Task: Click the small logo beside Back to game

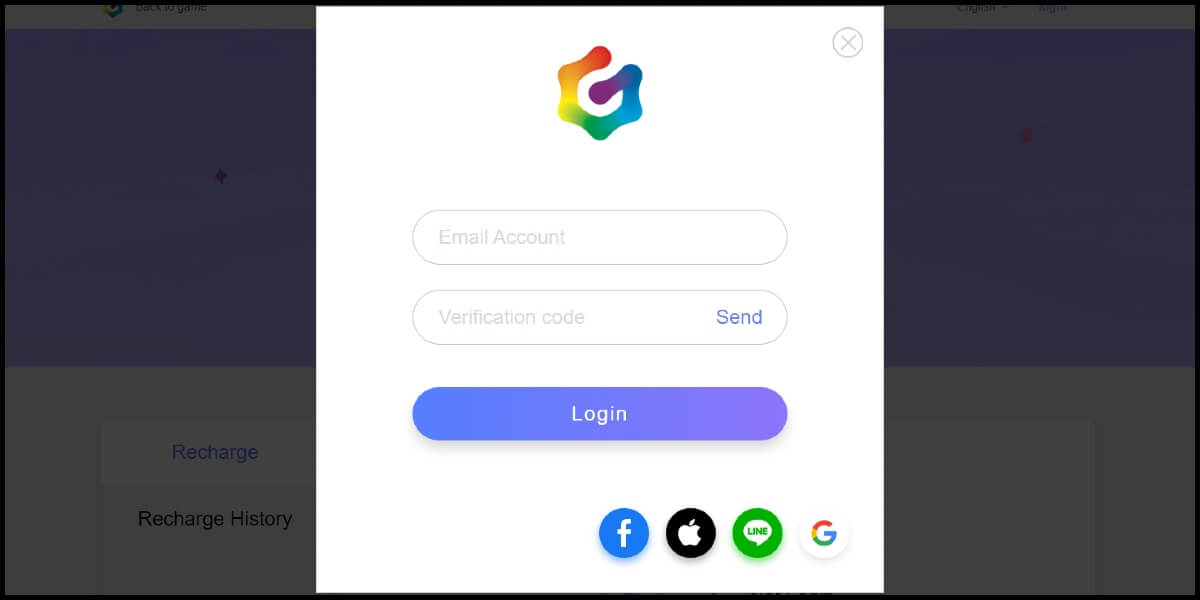Action: pyautogui.click(x=114, y=9)
